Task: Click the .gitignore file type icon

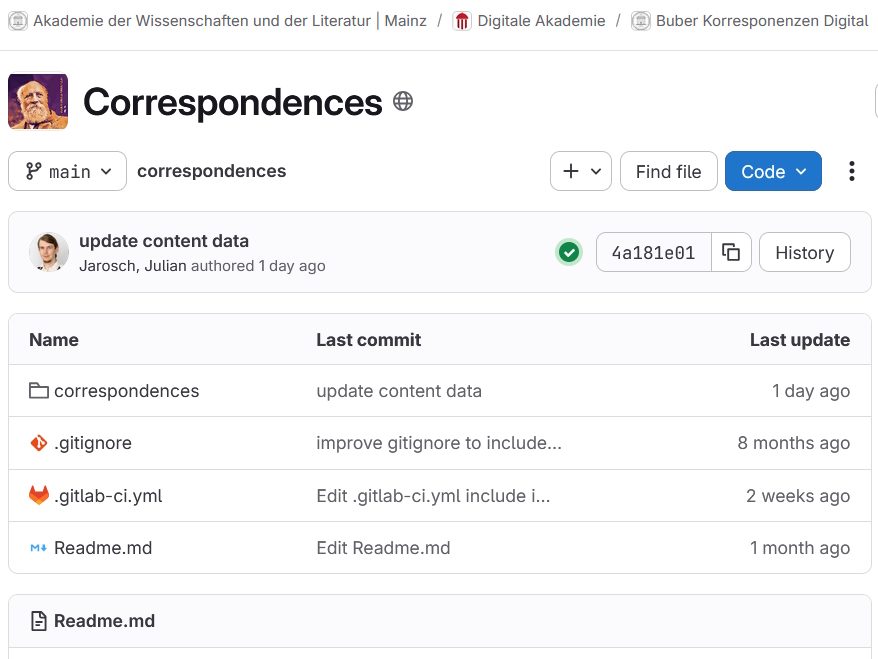Action: [38, 443]
